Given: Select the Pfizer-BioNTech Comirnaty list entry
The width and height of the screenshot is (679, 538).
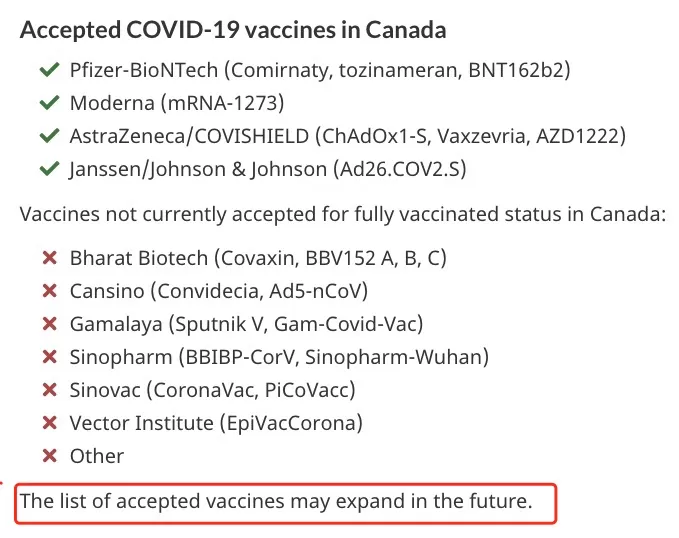Looking at the screenshot, I should click(320, 70).
